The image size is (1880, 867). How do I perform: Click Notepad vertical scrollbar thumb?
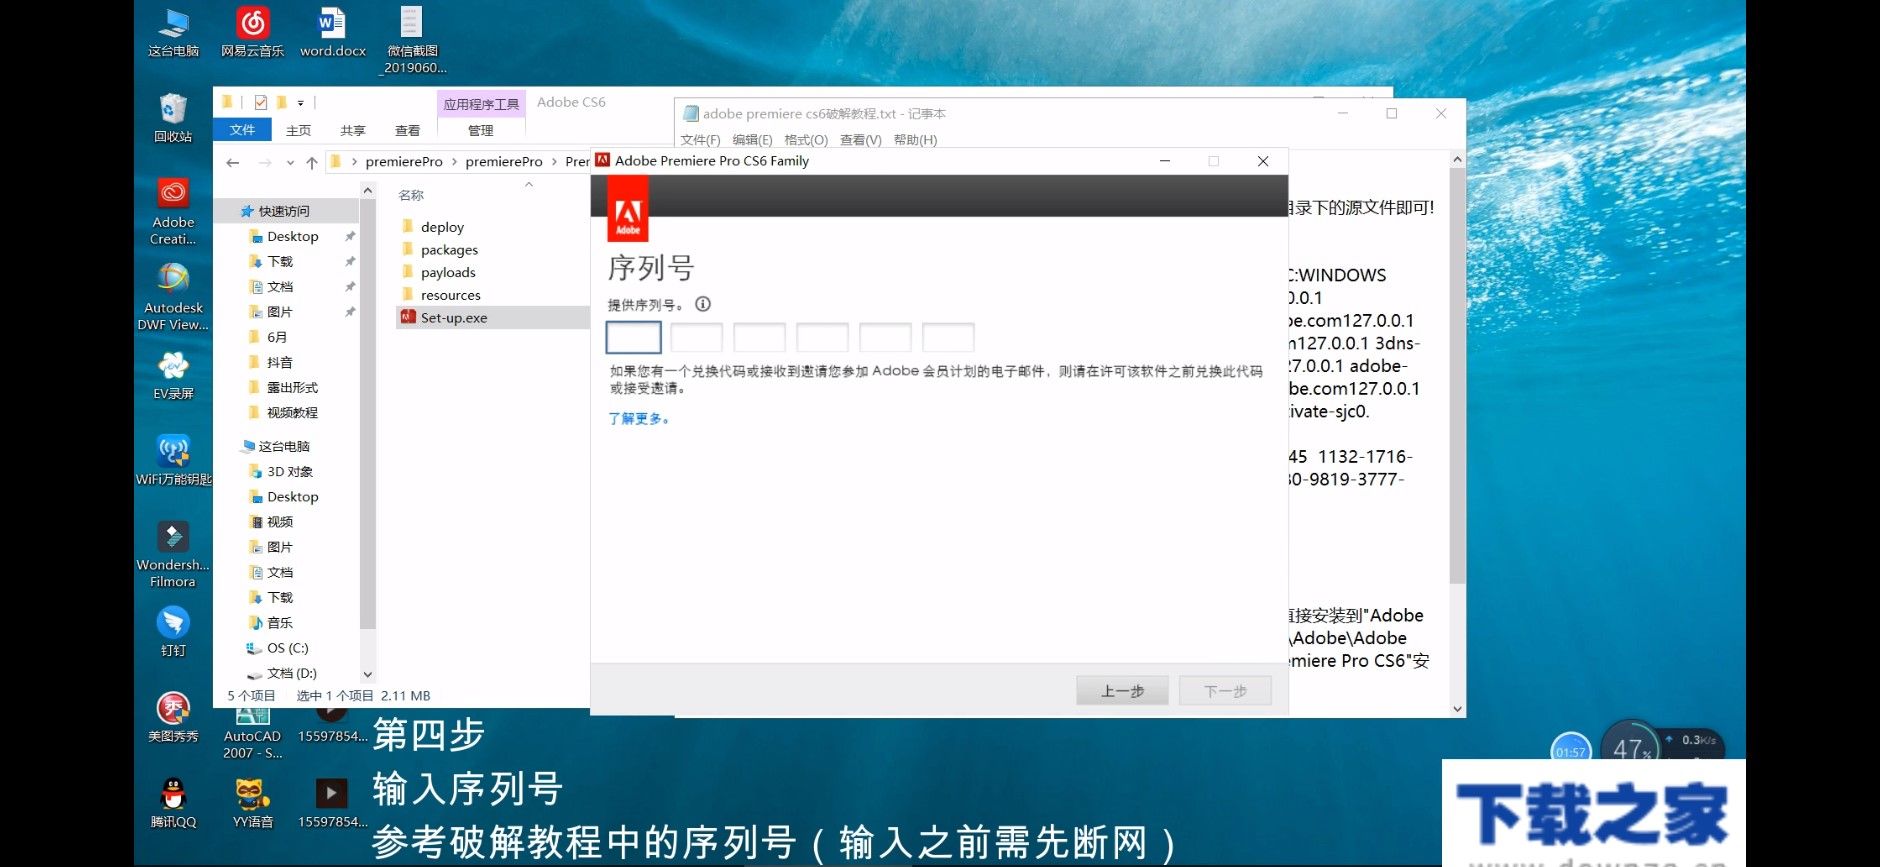(x=1457, y=375)
